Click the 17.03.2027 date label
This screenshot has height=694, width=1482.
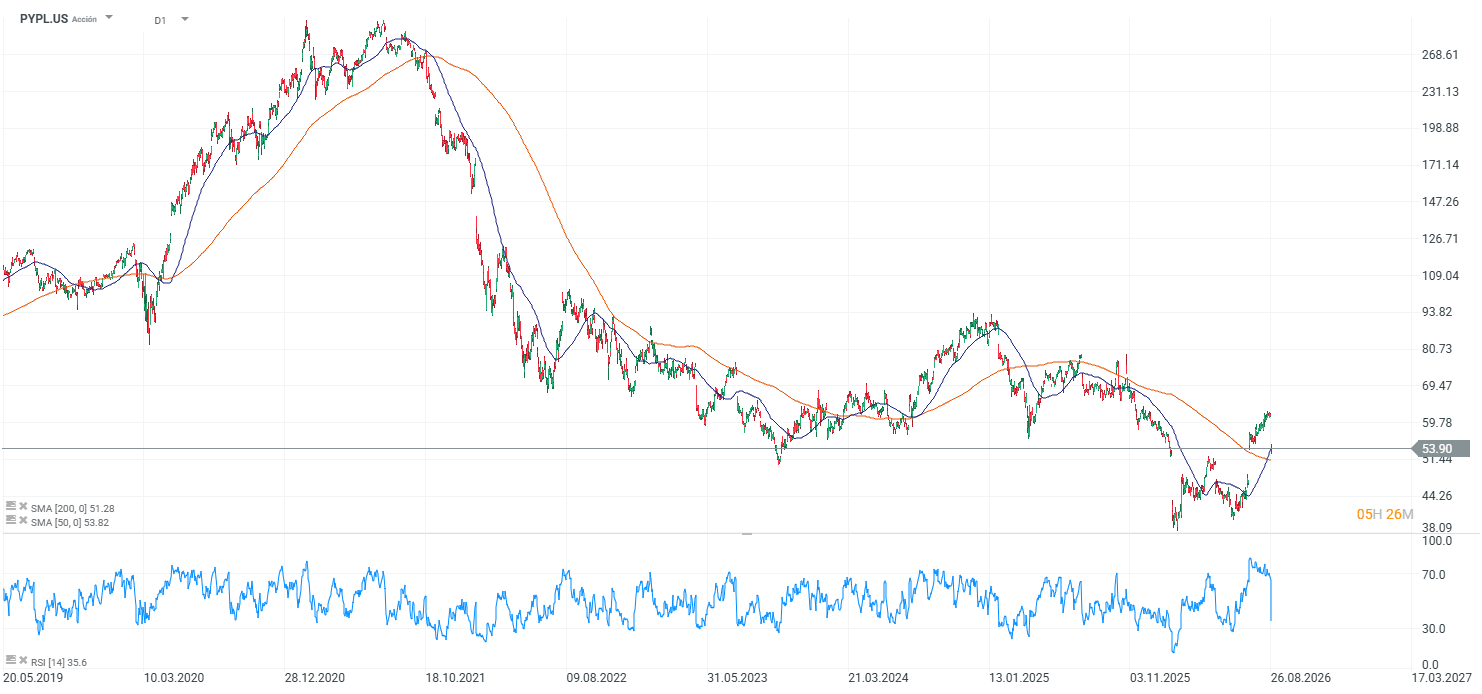(1442, 678)
